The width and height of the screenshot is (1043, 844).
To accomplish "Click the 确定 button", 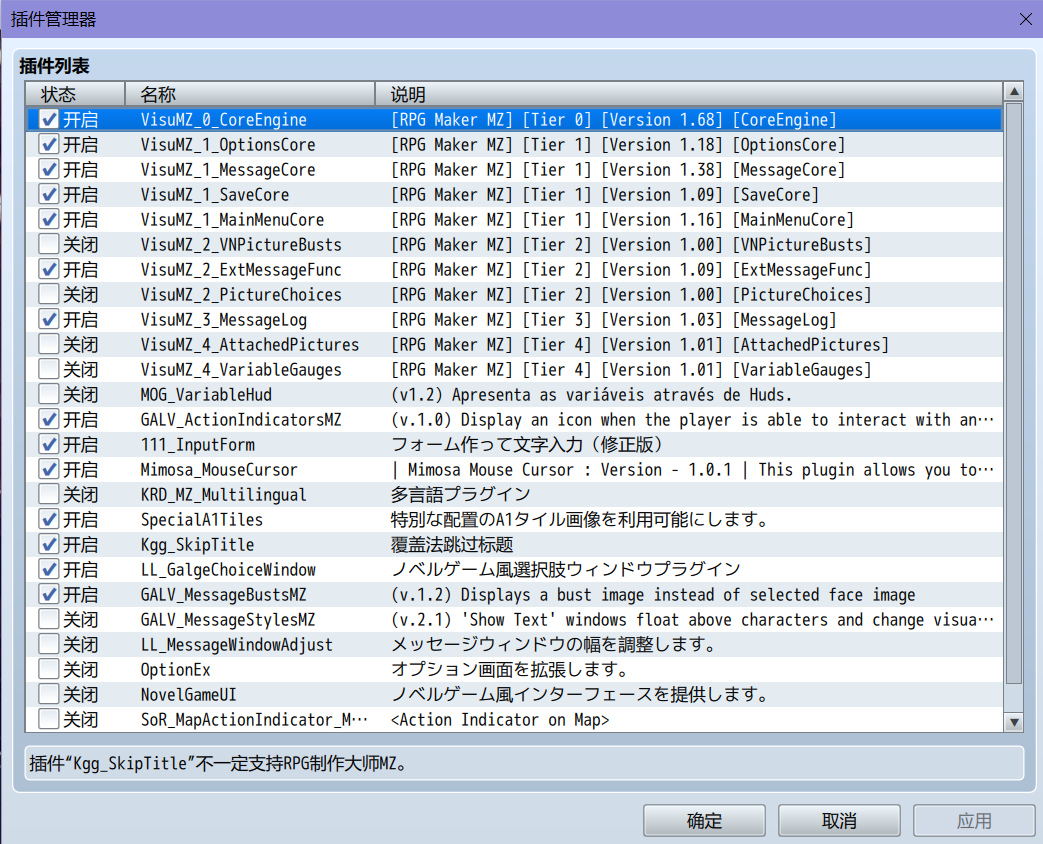I will [x=704, y=821].
